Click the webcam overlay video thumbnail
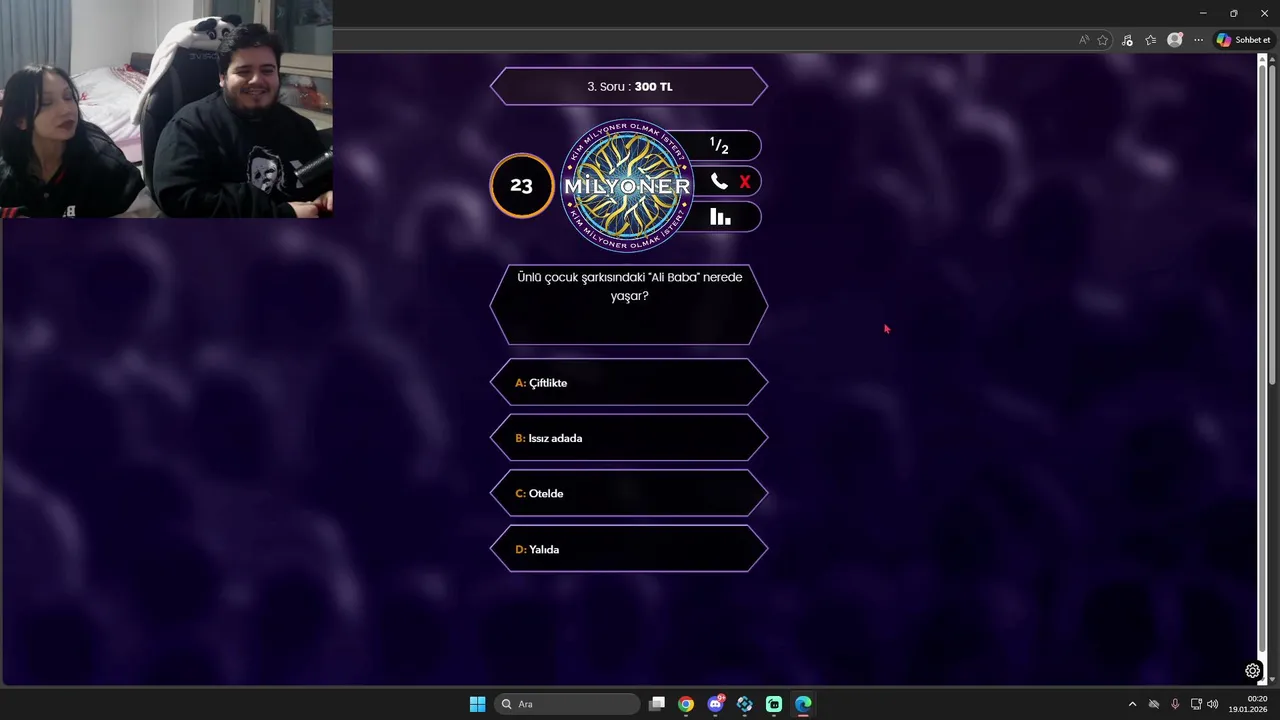This screenshot has width=1280, height=720. coord(166,109)
